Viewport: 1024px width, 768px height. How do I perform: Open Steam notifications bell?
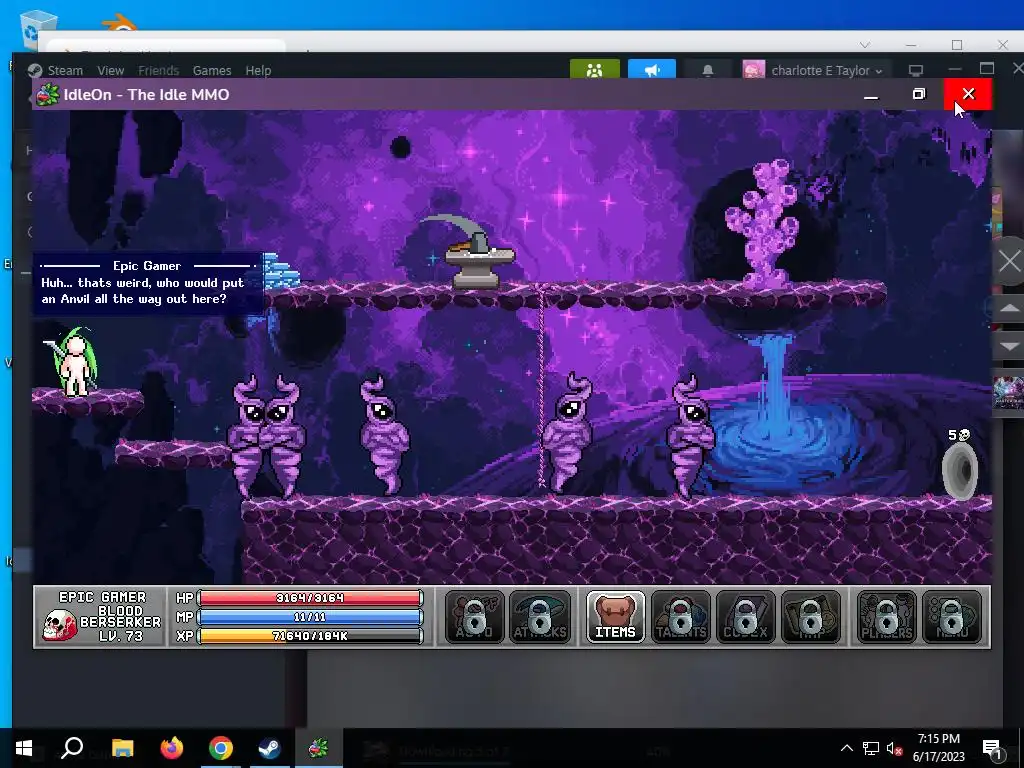(x=707, y=70)
